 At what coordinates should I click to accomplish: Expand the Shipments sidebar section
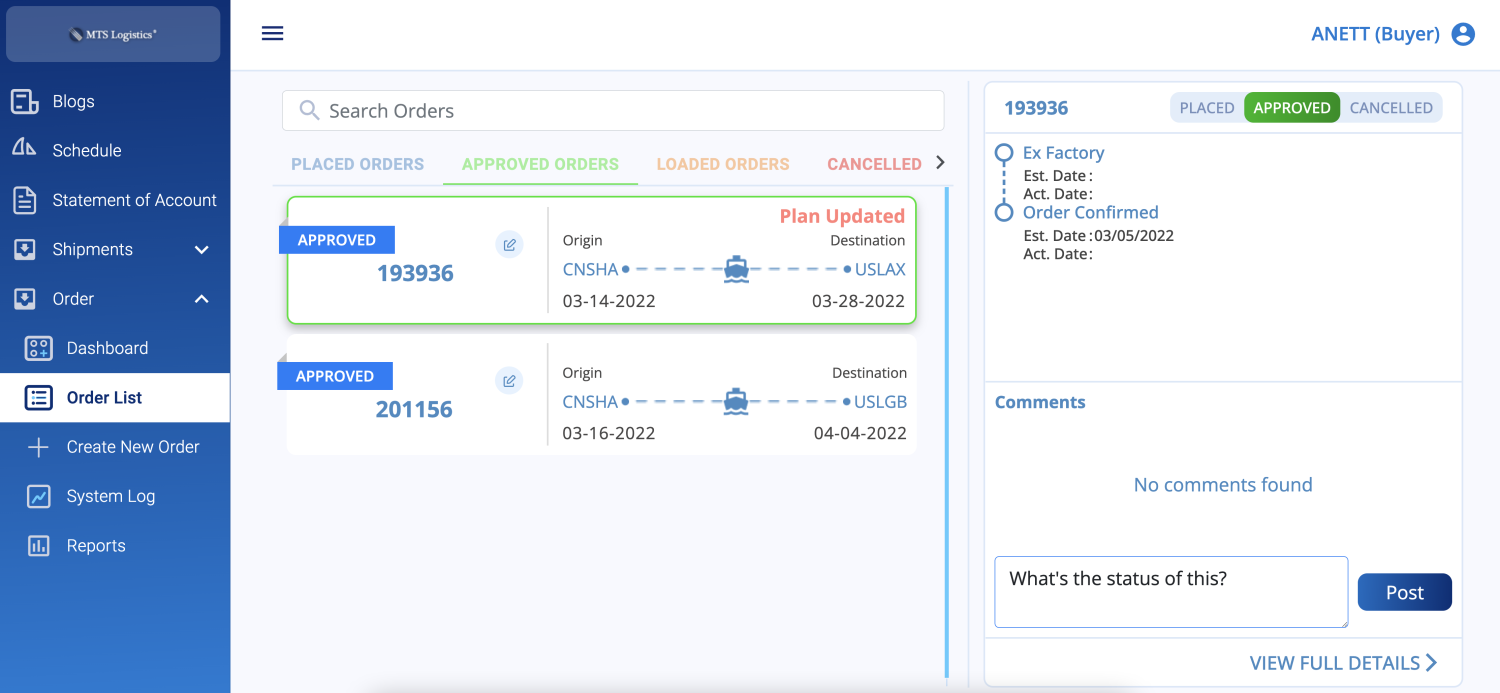pyautogui.click(x=200, y=249)
